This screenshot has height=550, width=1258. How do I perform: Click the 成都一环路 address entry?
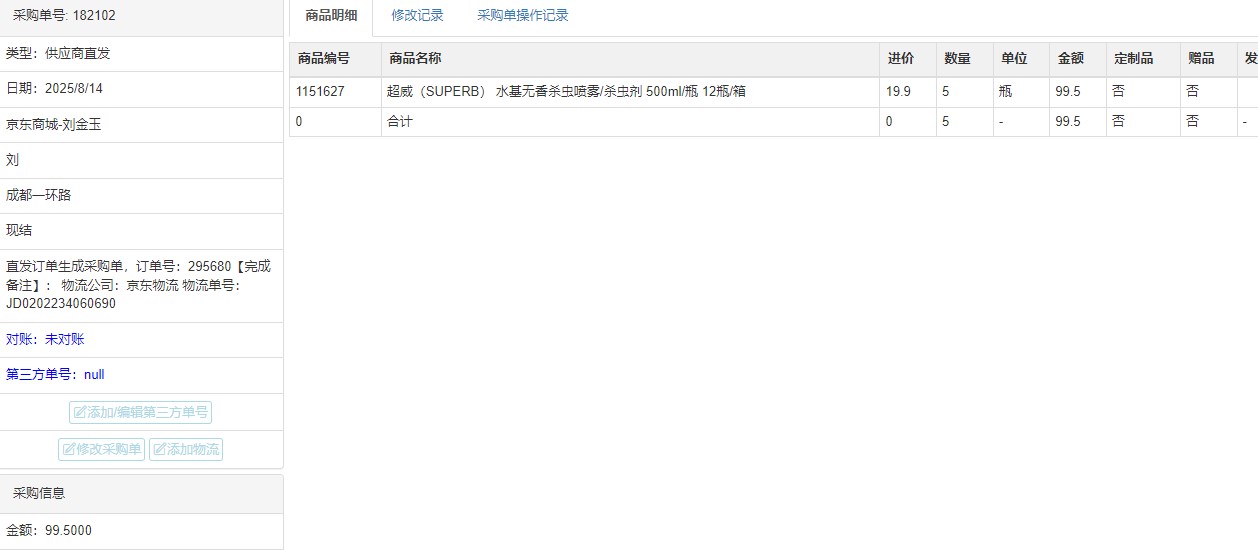[x=141, y=195]
